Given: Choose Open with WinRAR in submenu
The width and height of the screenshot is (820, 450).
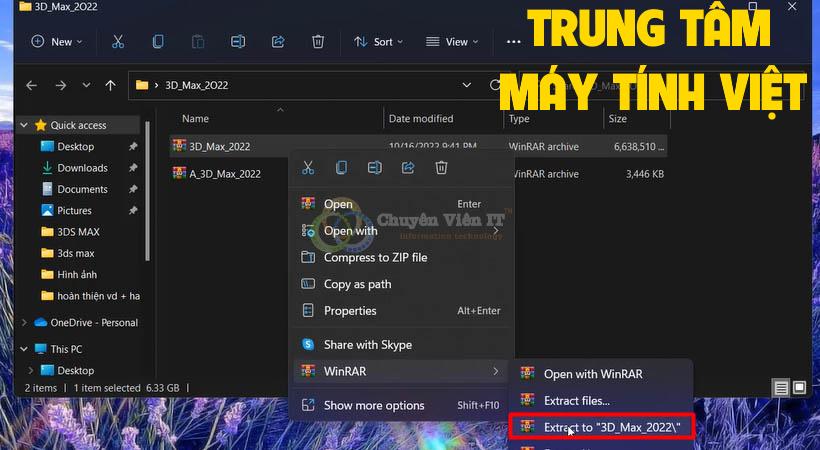Looking at the screenshot, I should point(601,374).
